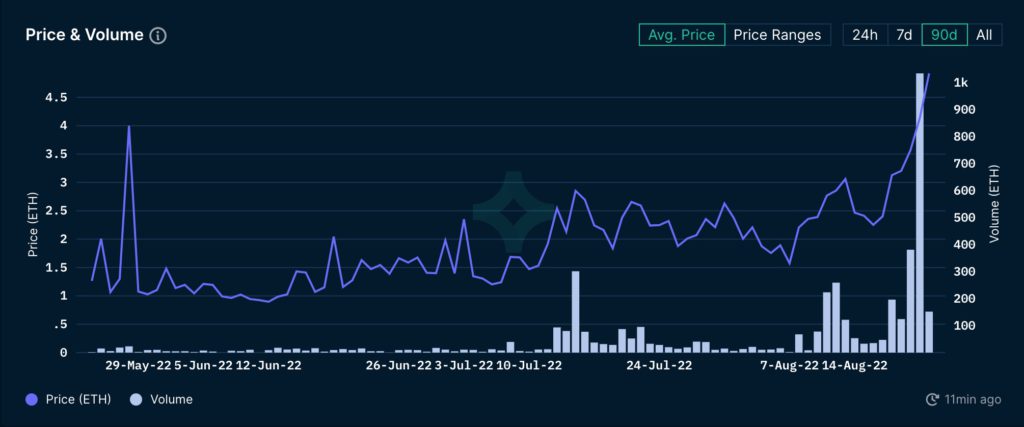
Task: Click the tallest volume bar at far right
Action: tap(920, 212)
